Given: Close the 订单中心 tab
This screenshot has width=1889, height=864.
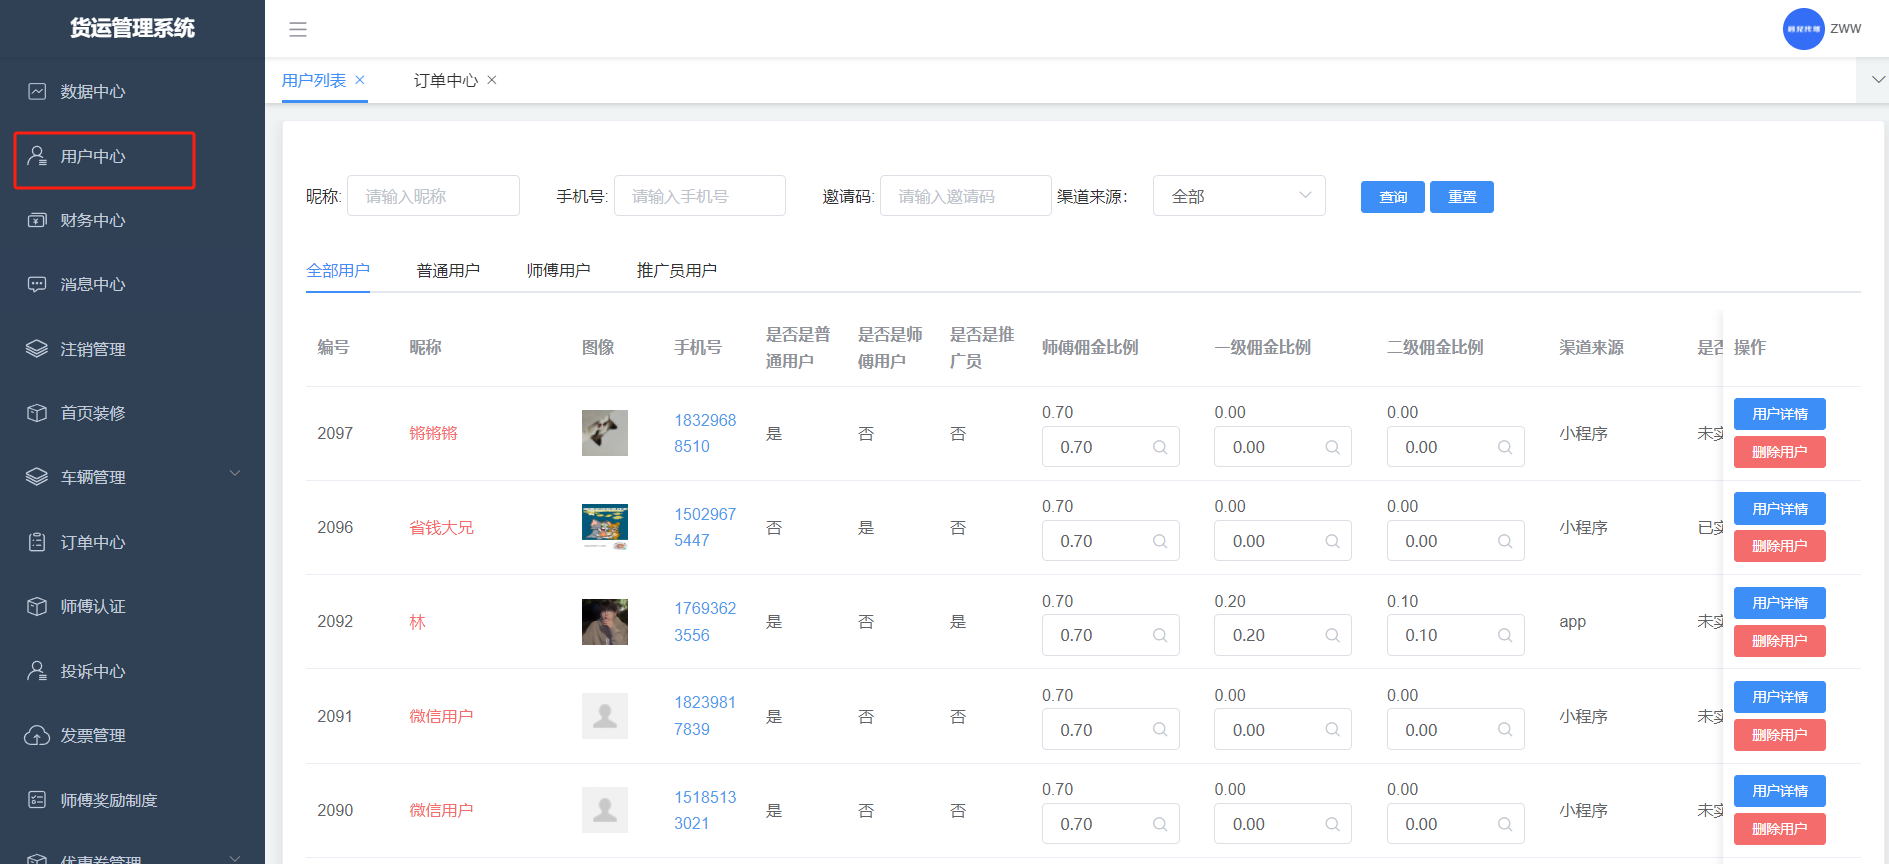Looking at the screenshot, I should coord(492,80).
